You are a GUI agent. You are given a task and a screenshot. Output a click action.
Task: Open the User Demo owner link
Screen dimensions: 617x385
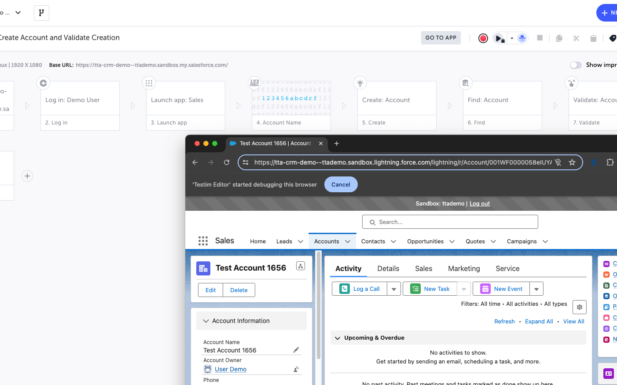(x=231, y=369)
